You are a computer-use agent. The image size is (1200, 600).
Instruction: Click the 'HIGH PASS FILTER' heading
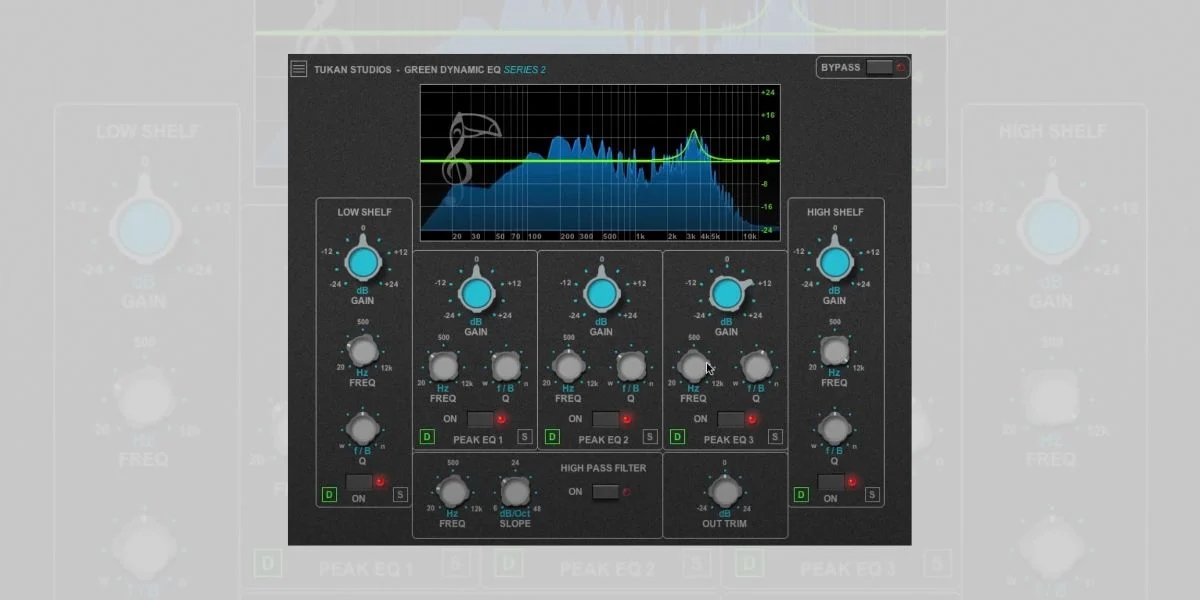(603, 468)
